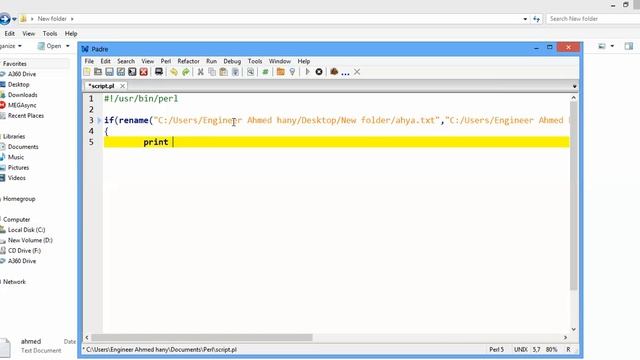Click the 'Perl 5' status bar entry
This screenshot has height=360, width=640.
pyautogui.click(x=496, y=349)
